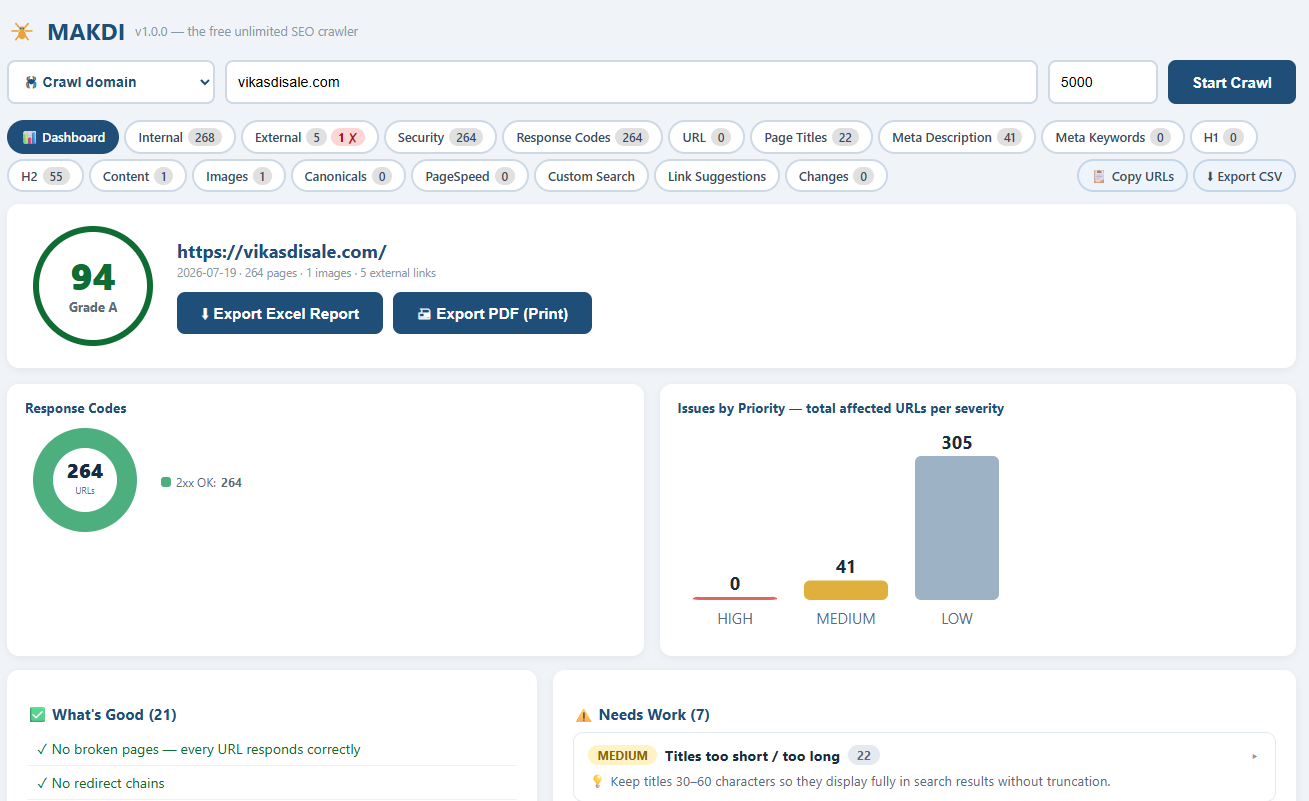Open the Changes tab

(x=836, y=176)
